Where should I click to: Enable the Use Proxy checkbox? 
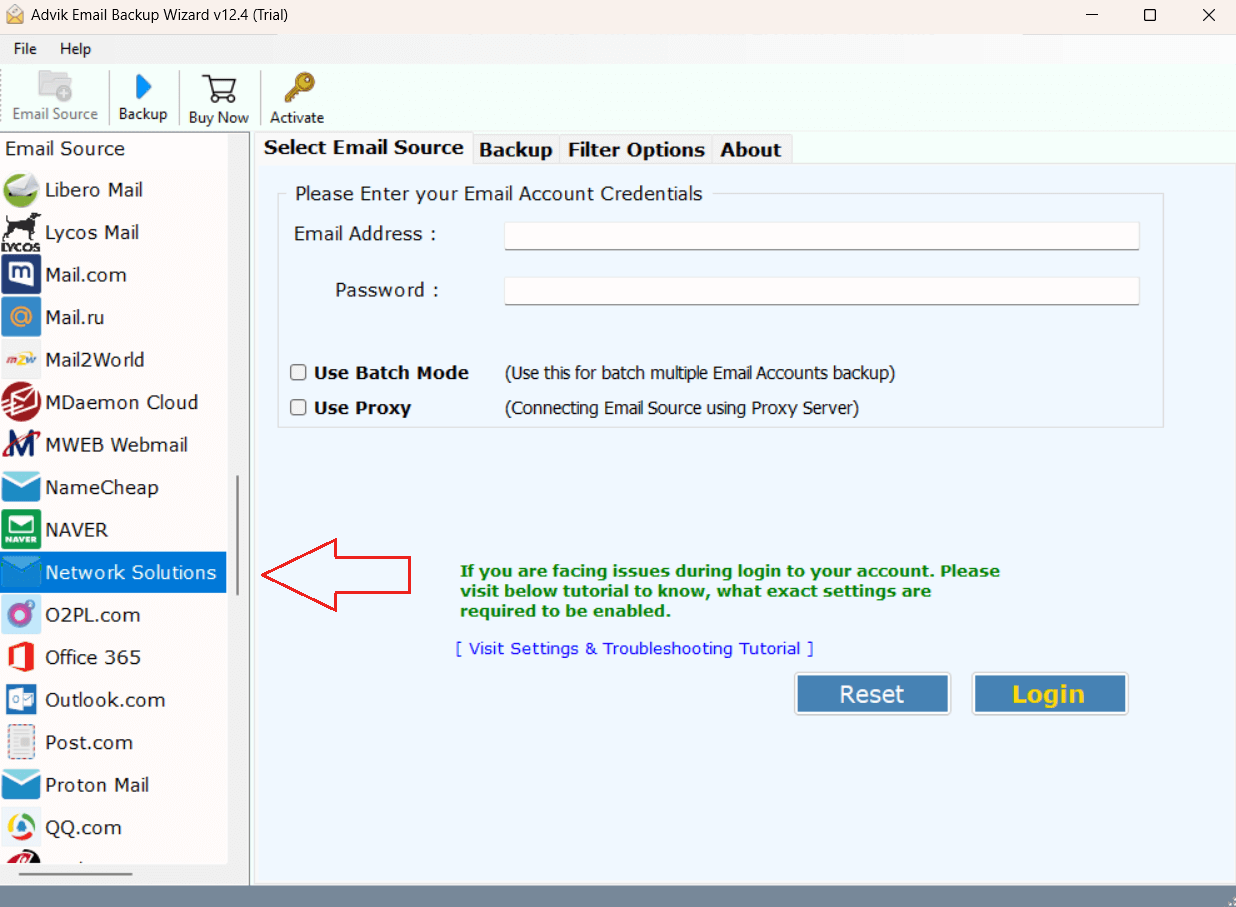[298, 408]
